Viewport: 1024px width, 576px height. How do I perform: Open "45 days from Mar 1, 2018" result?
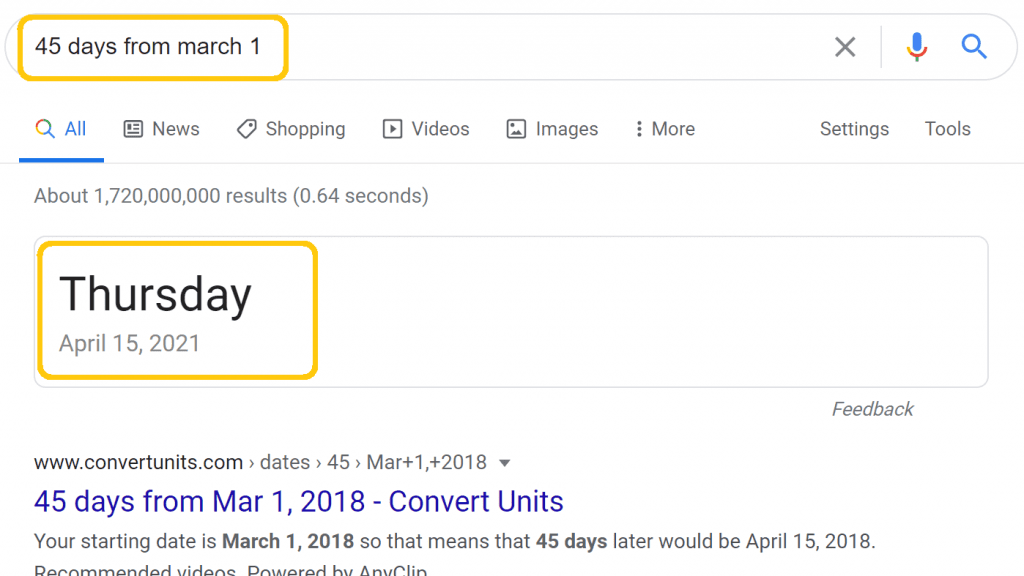(x=298, y=501)
